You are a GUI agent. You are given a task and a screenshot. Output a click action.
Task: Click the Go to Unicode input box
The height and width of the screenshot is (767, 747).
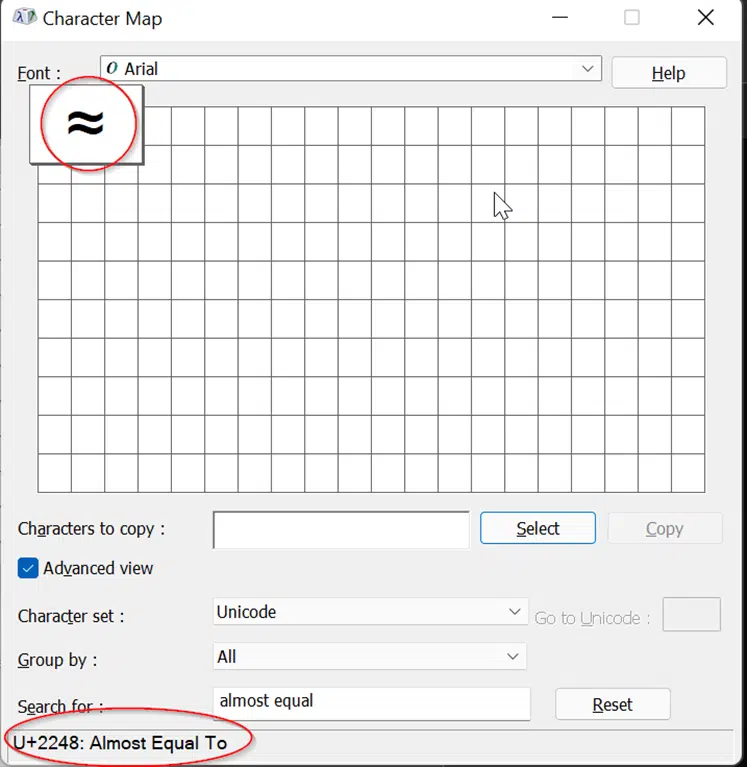[x=691, y=614]
